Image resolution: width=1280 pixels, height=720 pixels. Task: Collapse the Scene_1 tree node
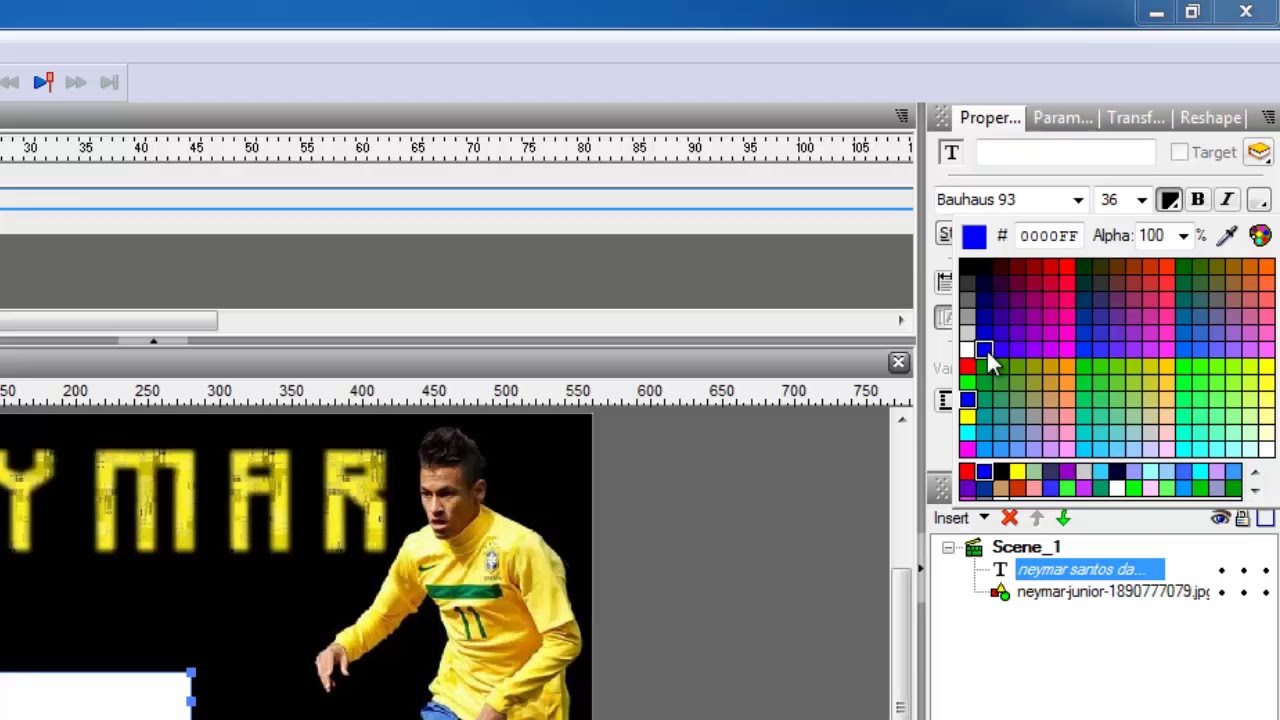[948, 547]
